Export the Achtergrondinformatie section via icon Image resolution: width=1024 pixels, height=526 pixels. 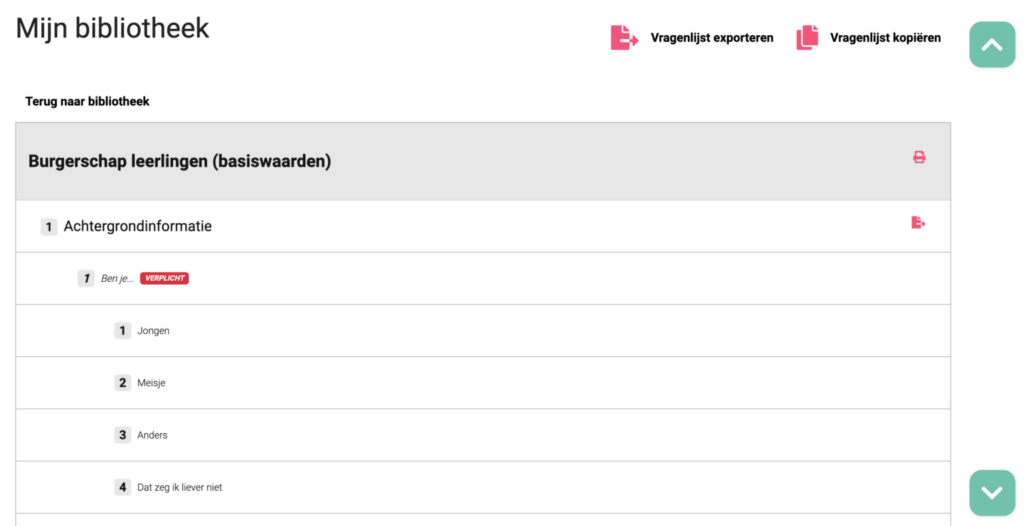(918, 222)
